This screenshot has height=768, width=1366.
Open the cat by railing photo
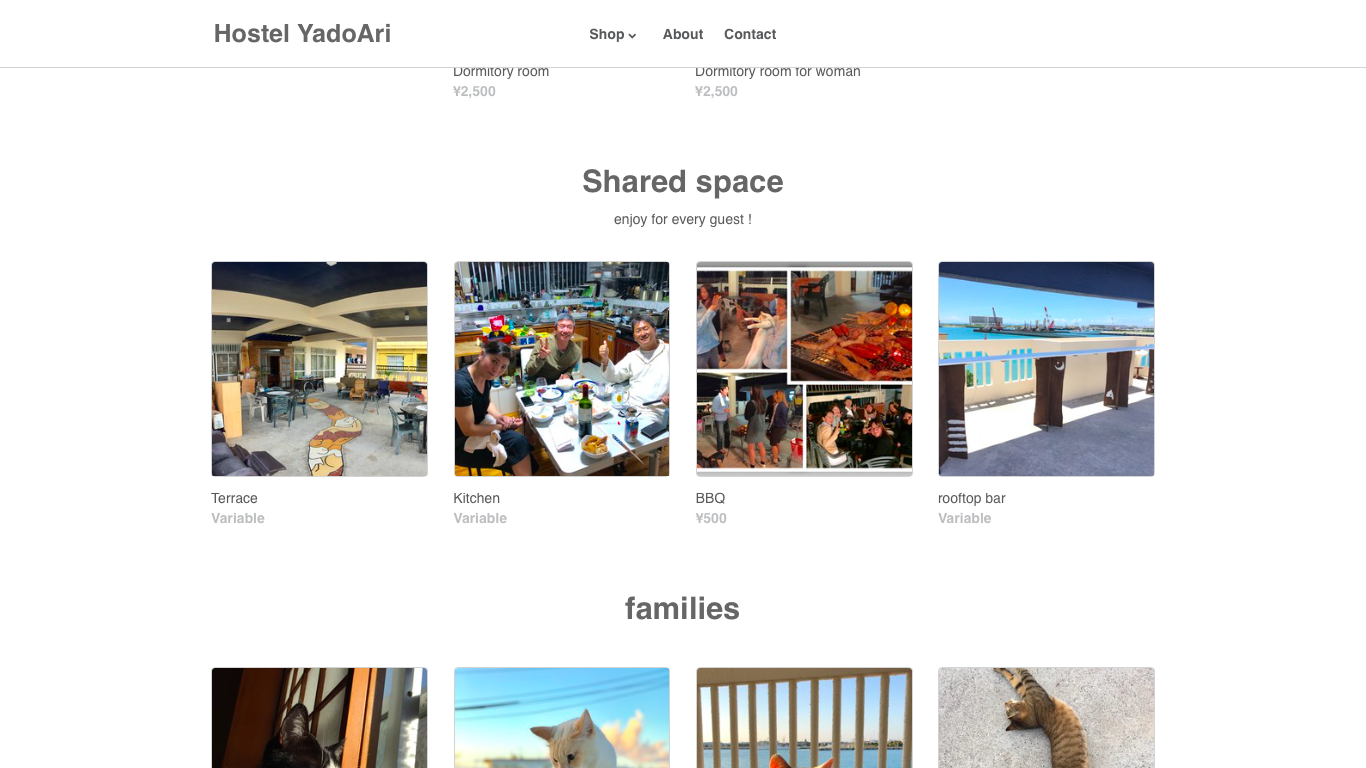(804, 717)
